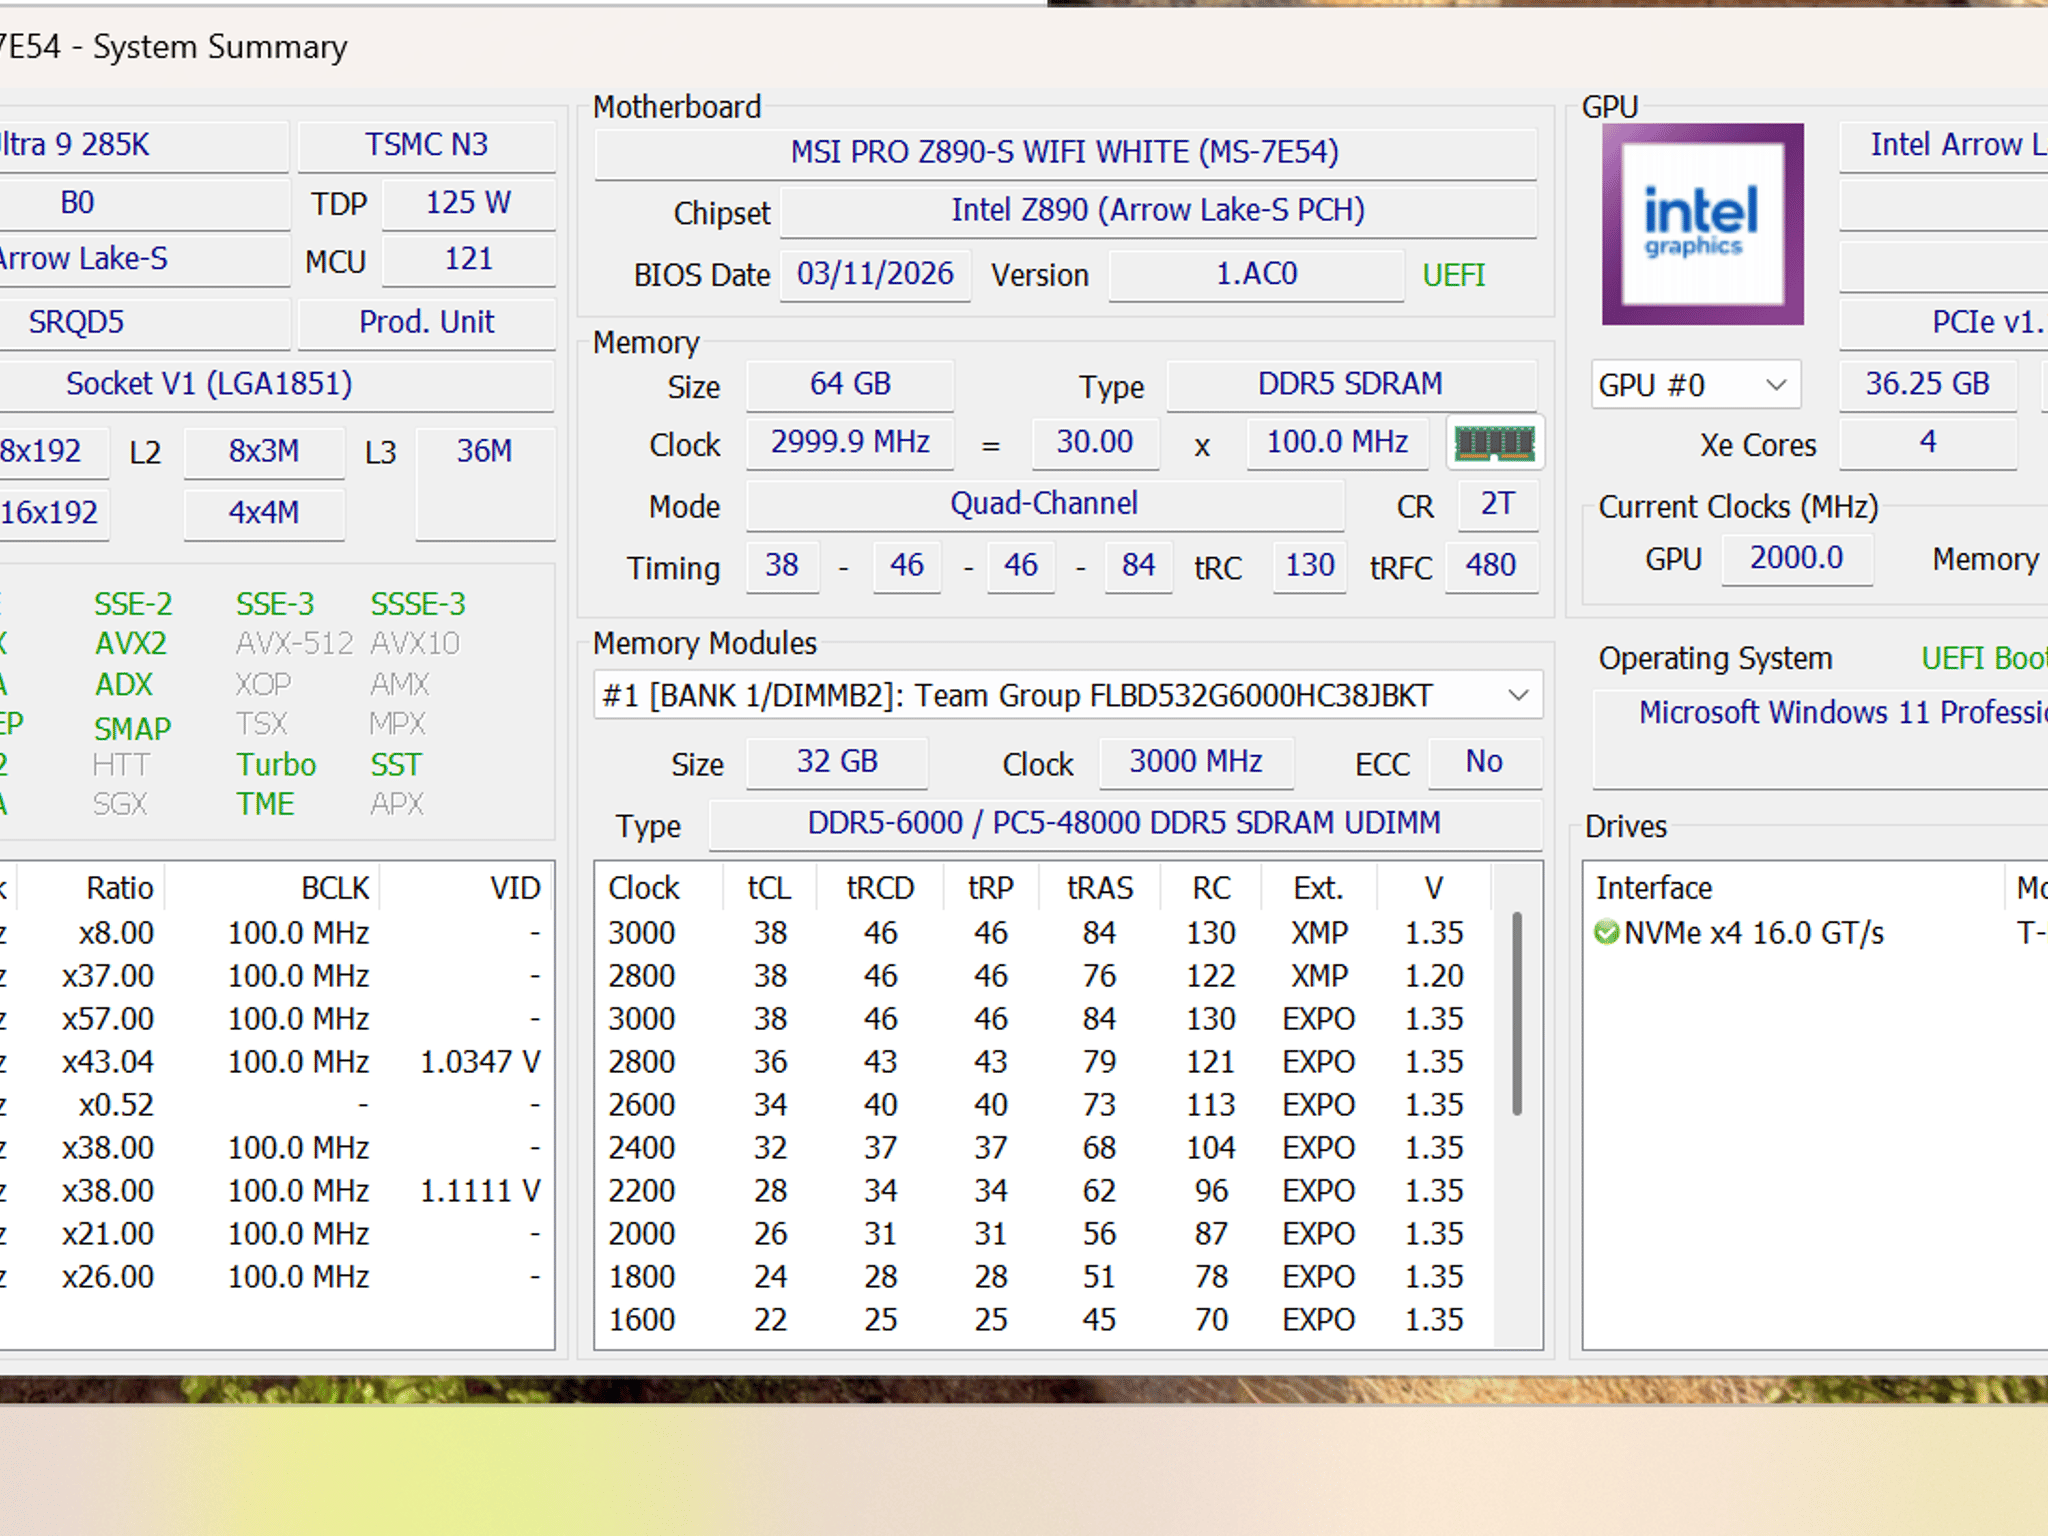Click the tRC value 130 in Memory section
2048x1536 pixels.
coord(1309,566)
